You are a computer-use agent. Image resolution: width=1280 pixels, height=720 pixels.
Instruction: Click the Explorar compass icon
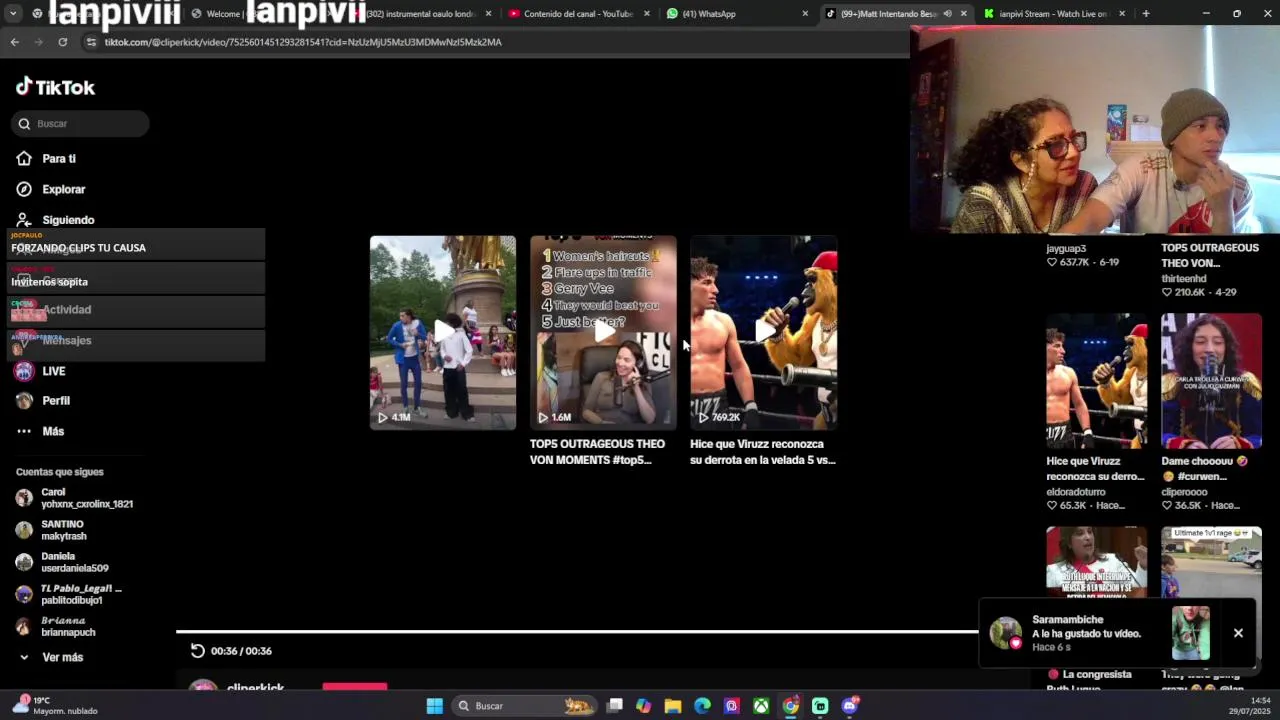point(24,189)
